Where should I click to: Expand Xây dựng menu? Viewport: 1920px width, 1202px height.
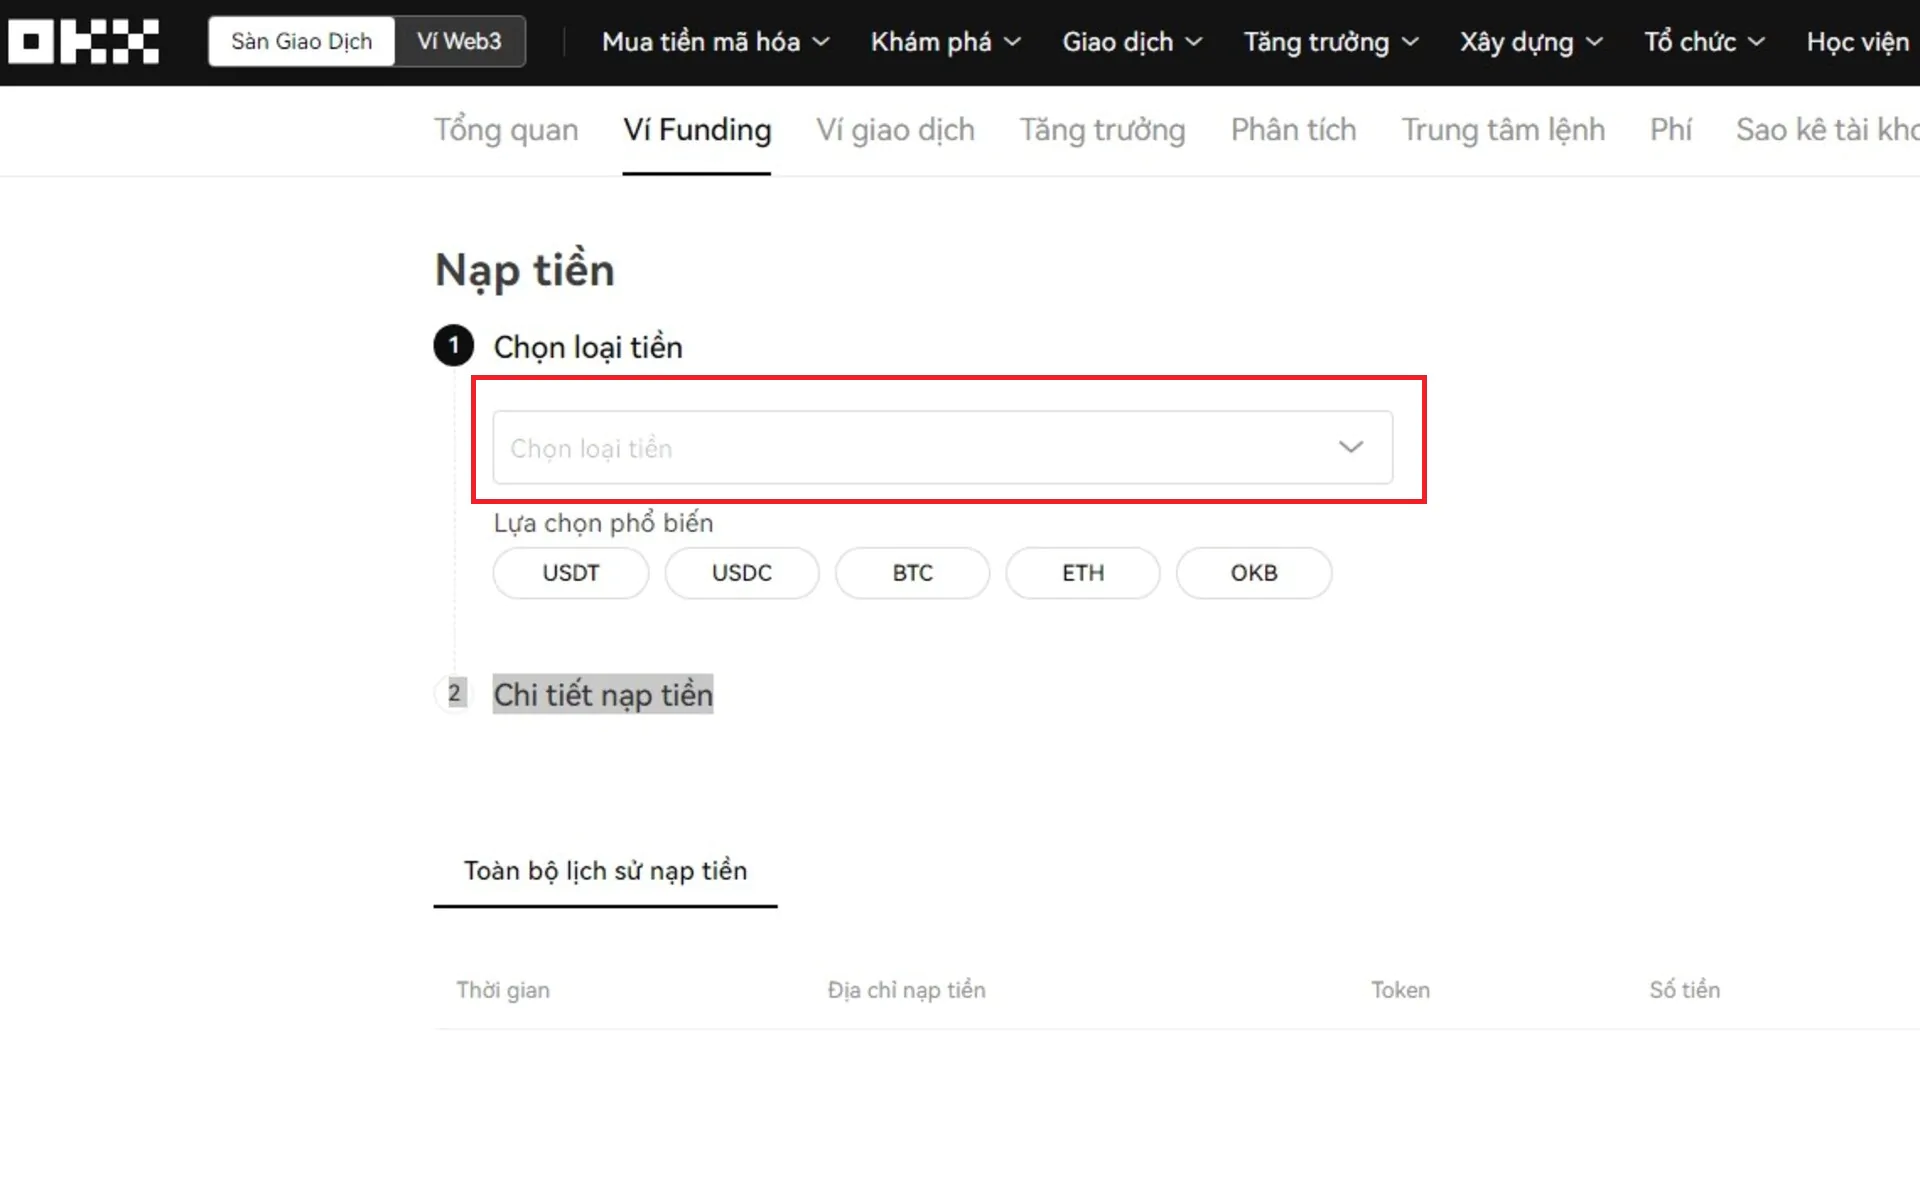1531,42
